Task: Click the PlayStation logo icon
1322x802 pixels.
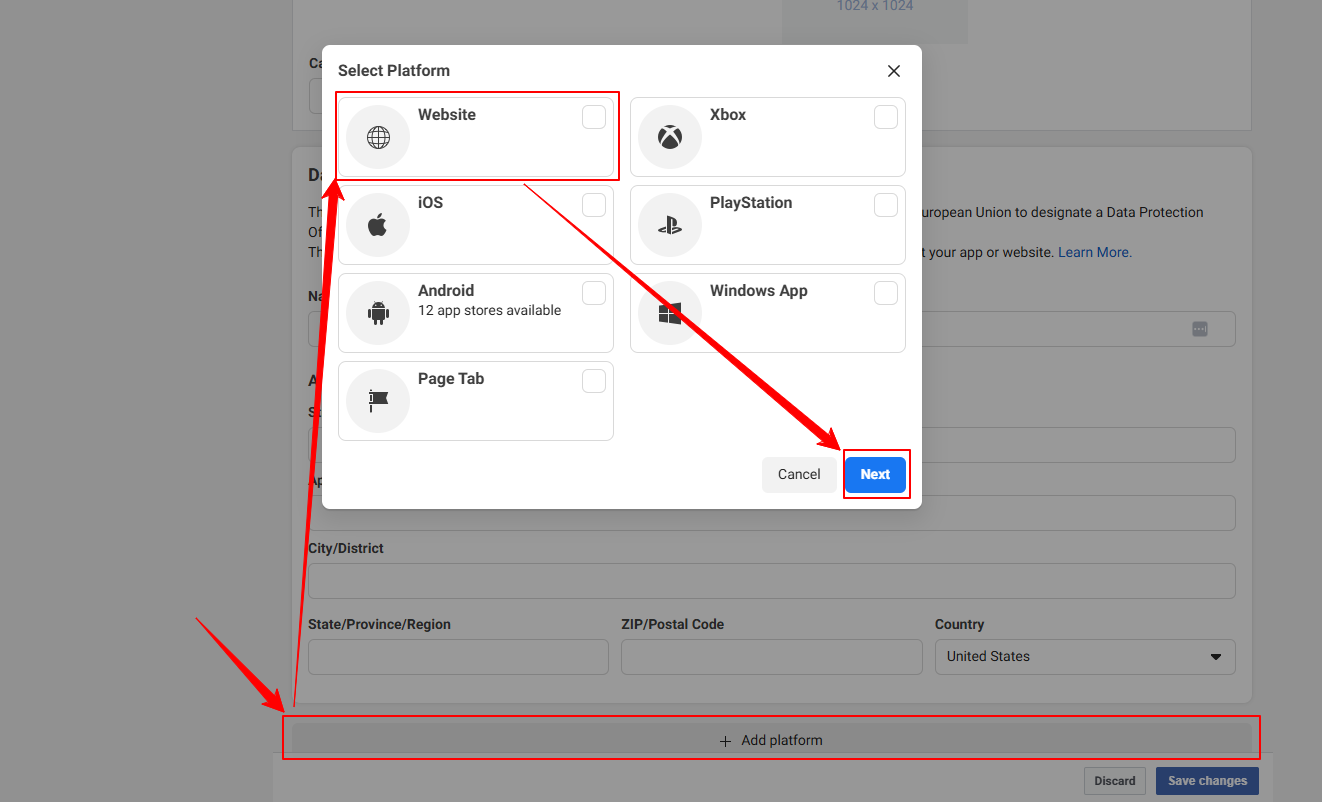Action: (670, 225)
